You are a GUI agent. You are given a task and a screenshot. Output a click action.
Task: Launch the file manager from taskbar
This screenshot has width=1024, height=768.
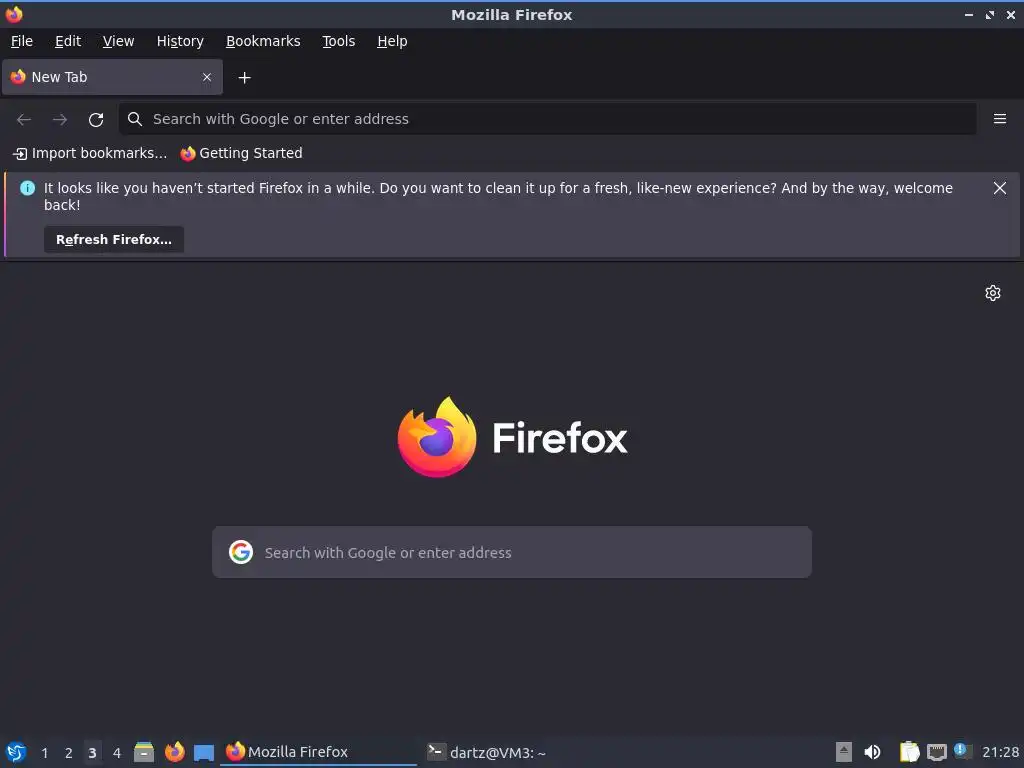[x=144, y=752]
